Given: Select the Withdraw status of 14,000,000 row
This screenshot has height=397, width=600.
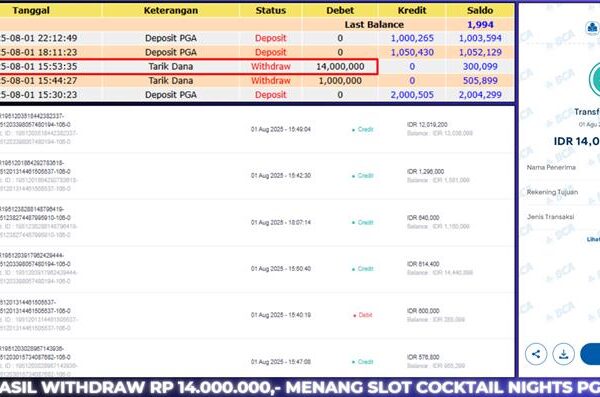Looking at the screenshot, I should pos(271,67).
